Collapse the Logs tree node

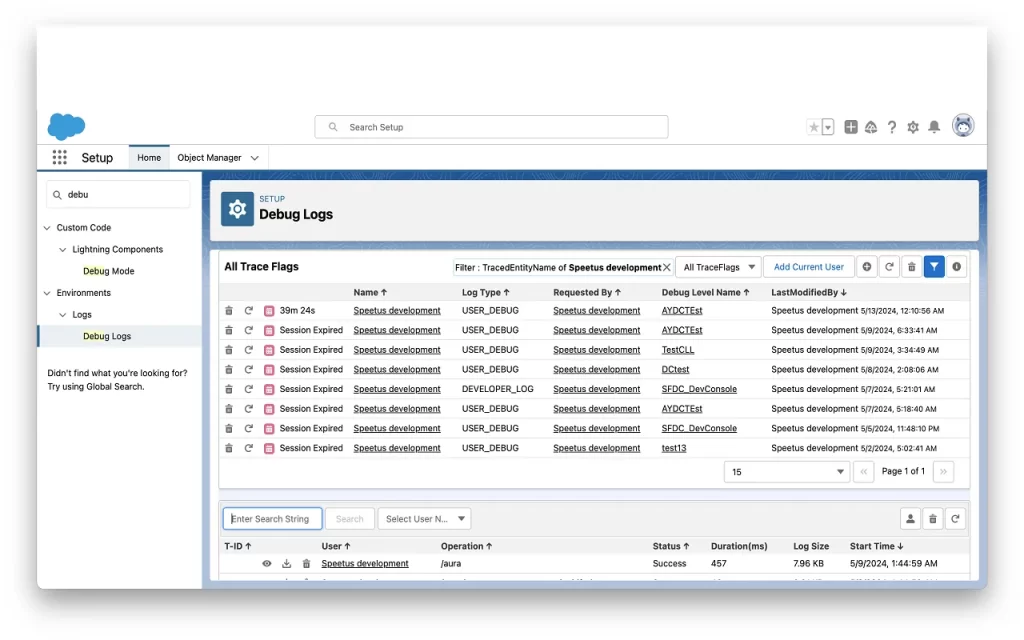pyautogui.click(x=63, y=315)
